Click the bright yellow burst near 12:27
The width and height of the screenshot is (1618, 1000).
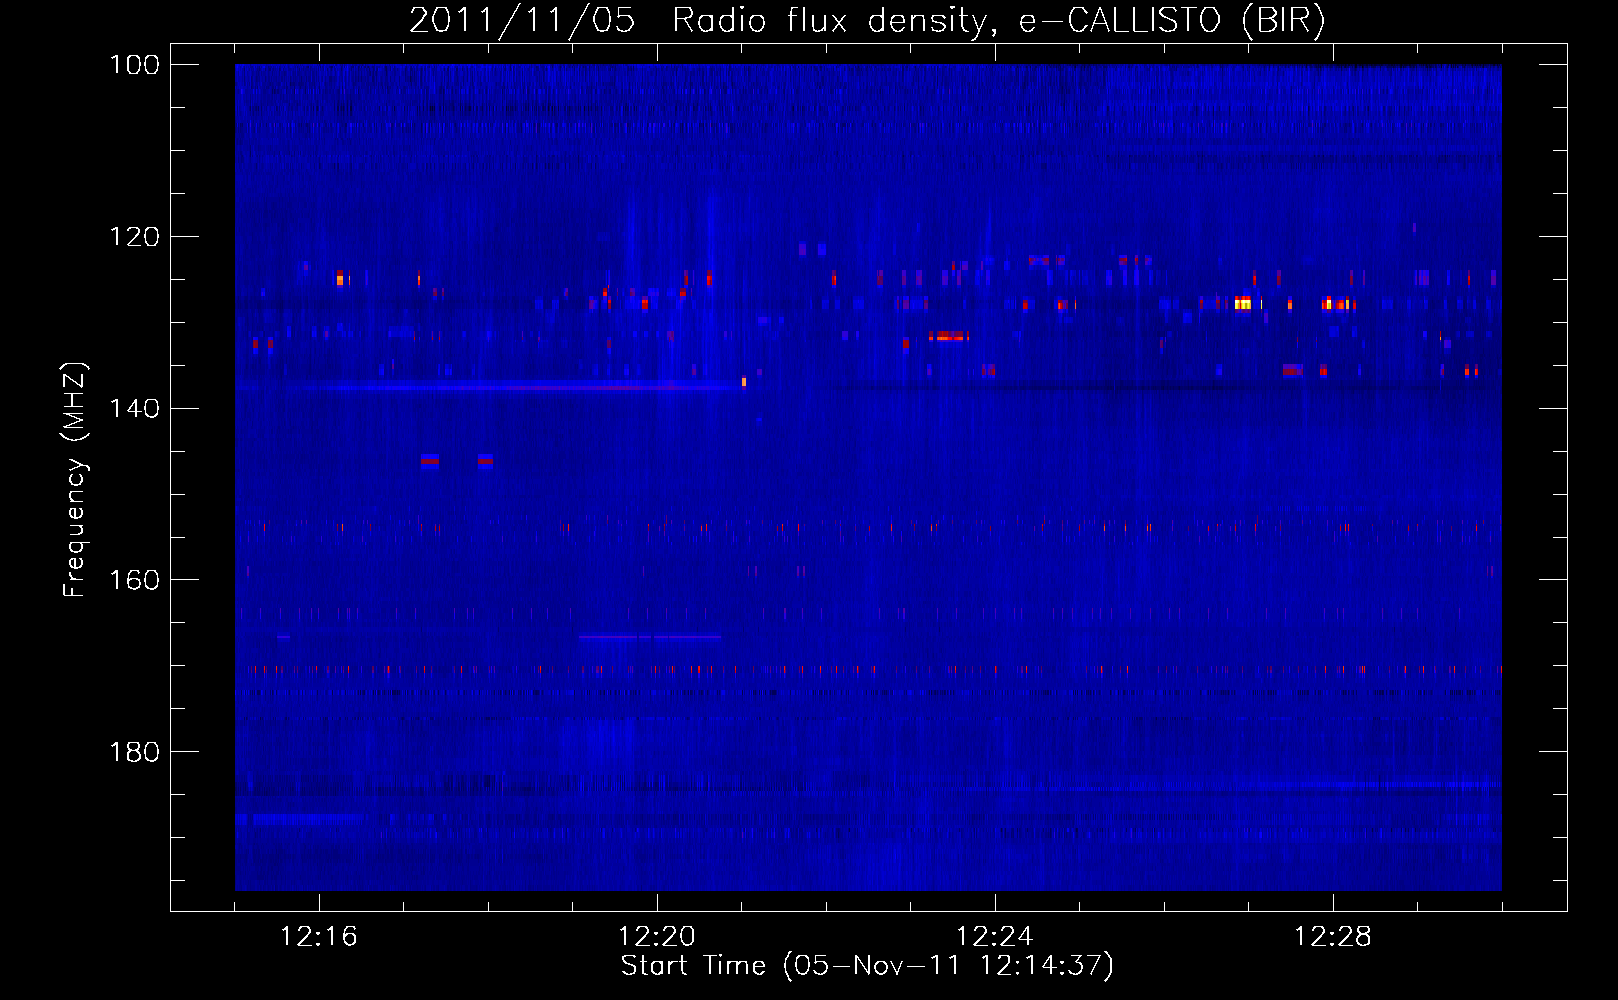point(1243,303)
